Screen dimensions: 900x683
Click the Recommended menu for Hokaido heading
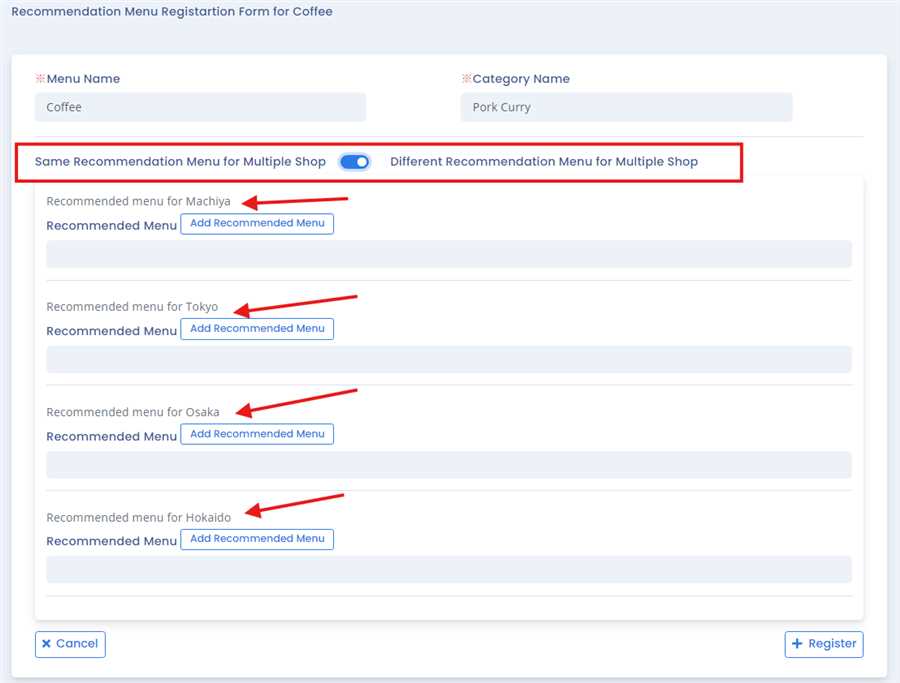(138, 517)
